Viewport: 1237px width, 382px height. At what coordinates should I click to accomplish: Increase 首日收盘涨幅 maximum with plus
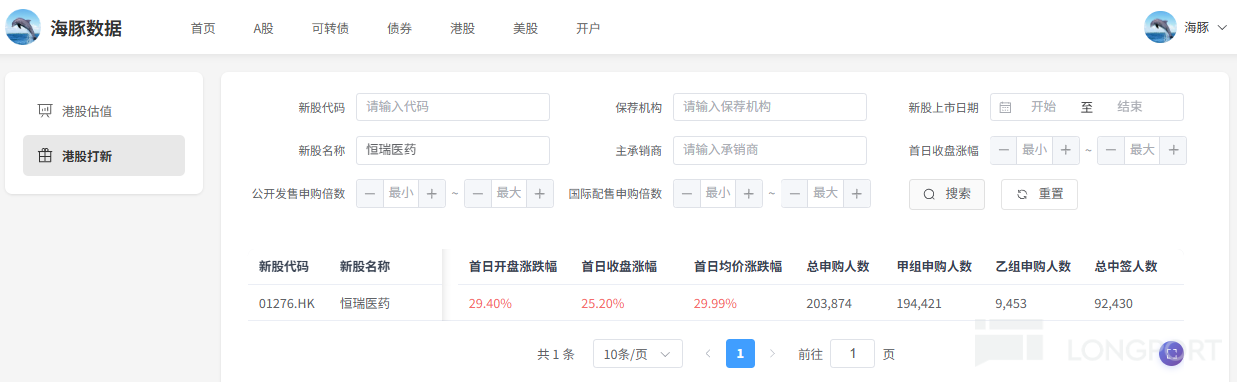(x=1173, y=150)
